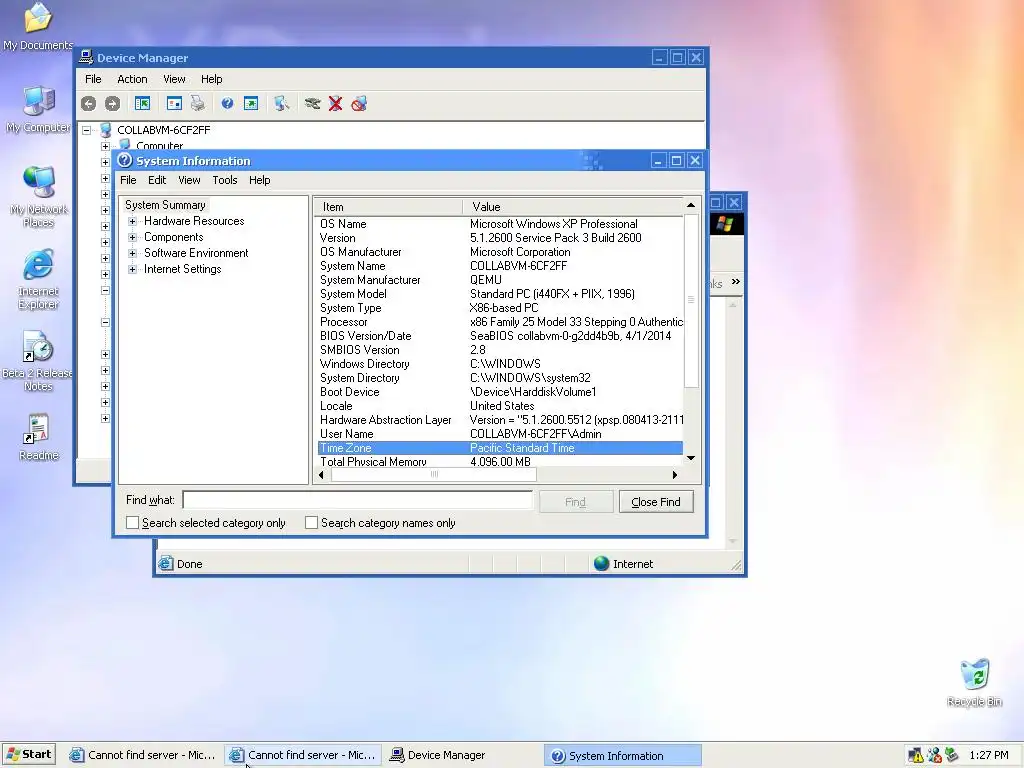Image resolution: width=1024 pixels, height=768 pixels.
Task: Select the BIOS Version/Date row
Action: [500, 336]
